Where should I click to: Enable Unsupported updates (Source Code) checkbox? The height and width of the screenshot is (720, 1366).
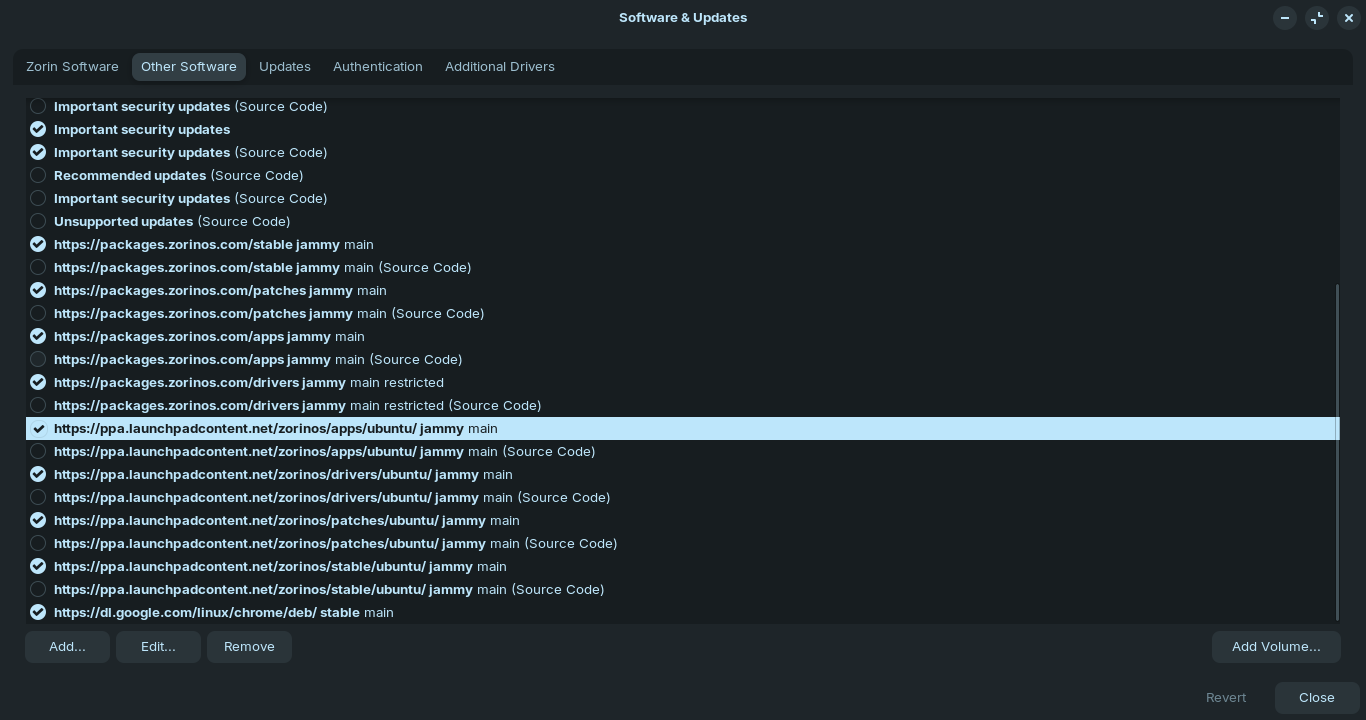click(x=38, y=221)
